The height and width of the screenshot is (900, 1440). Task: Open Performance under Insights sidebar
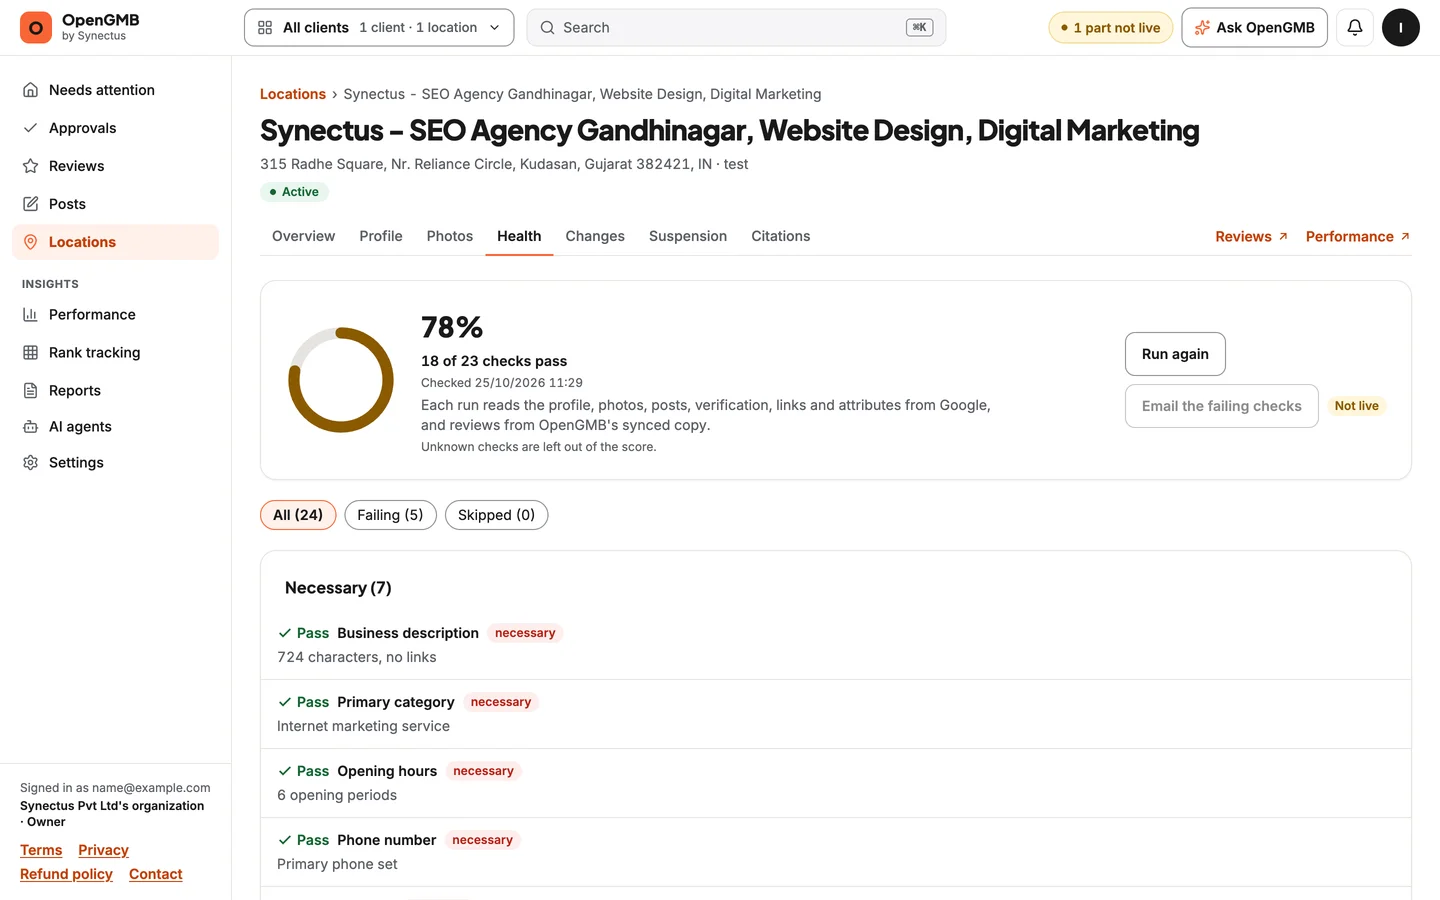115,314
